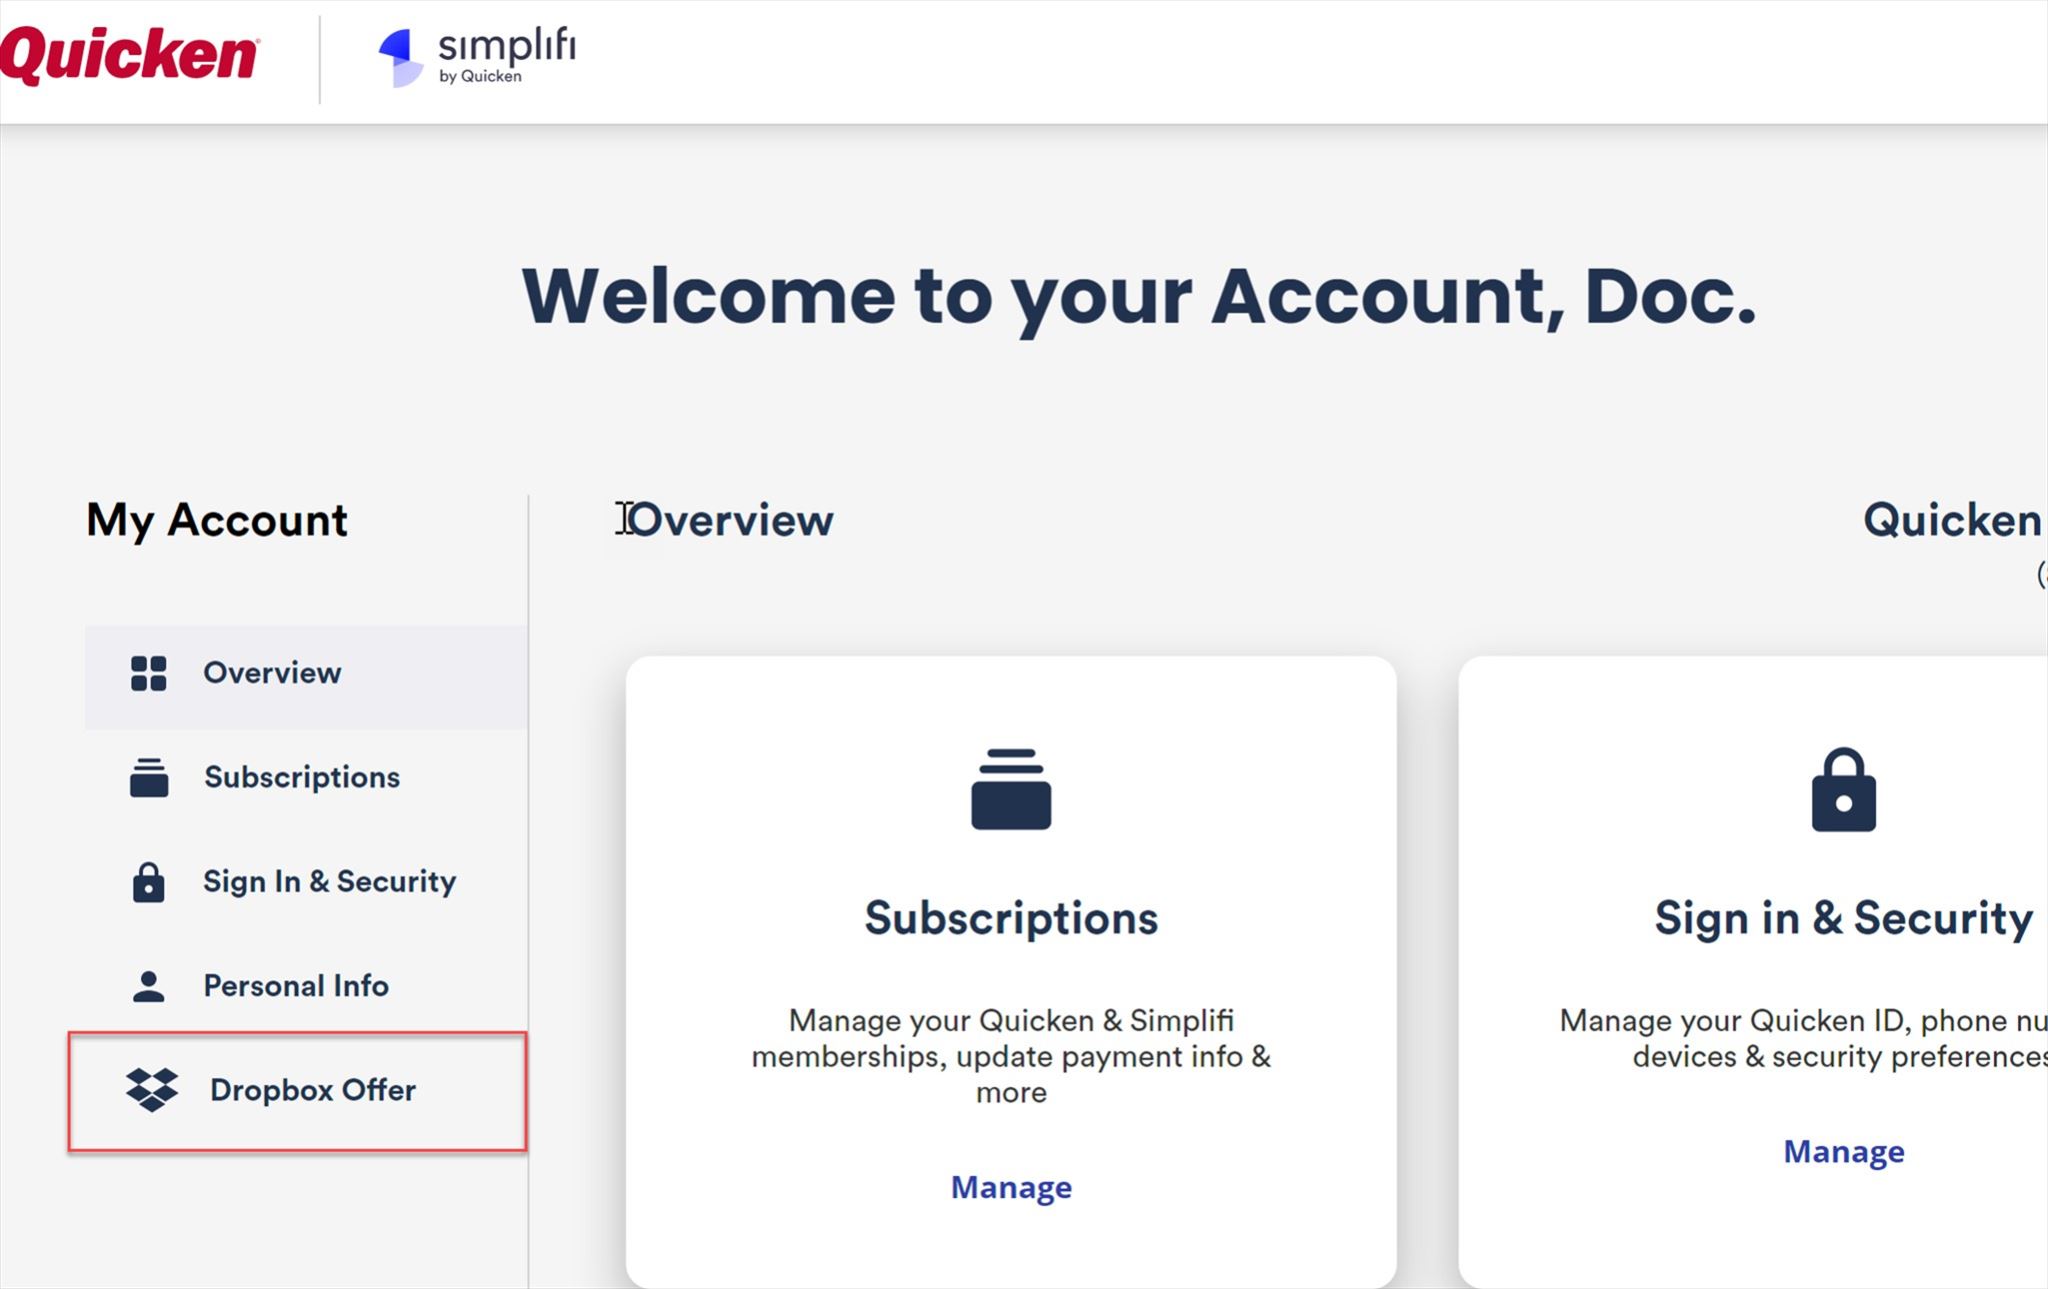Click the Simplifi by Quicken logo

(x=478, y=57)
